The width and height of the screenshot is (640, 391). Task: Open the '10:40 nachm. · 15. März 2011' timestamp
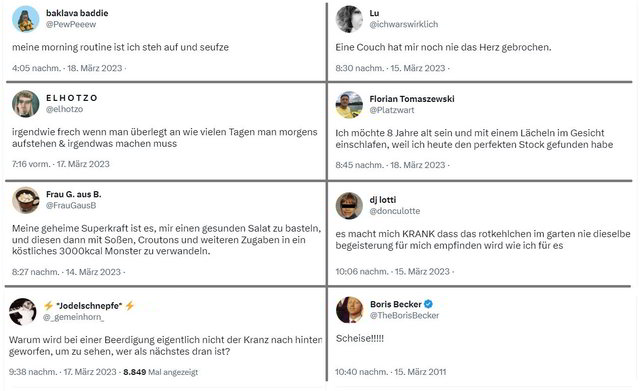391,372
